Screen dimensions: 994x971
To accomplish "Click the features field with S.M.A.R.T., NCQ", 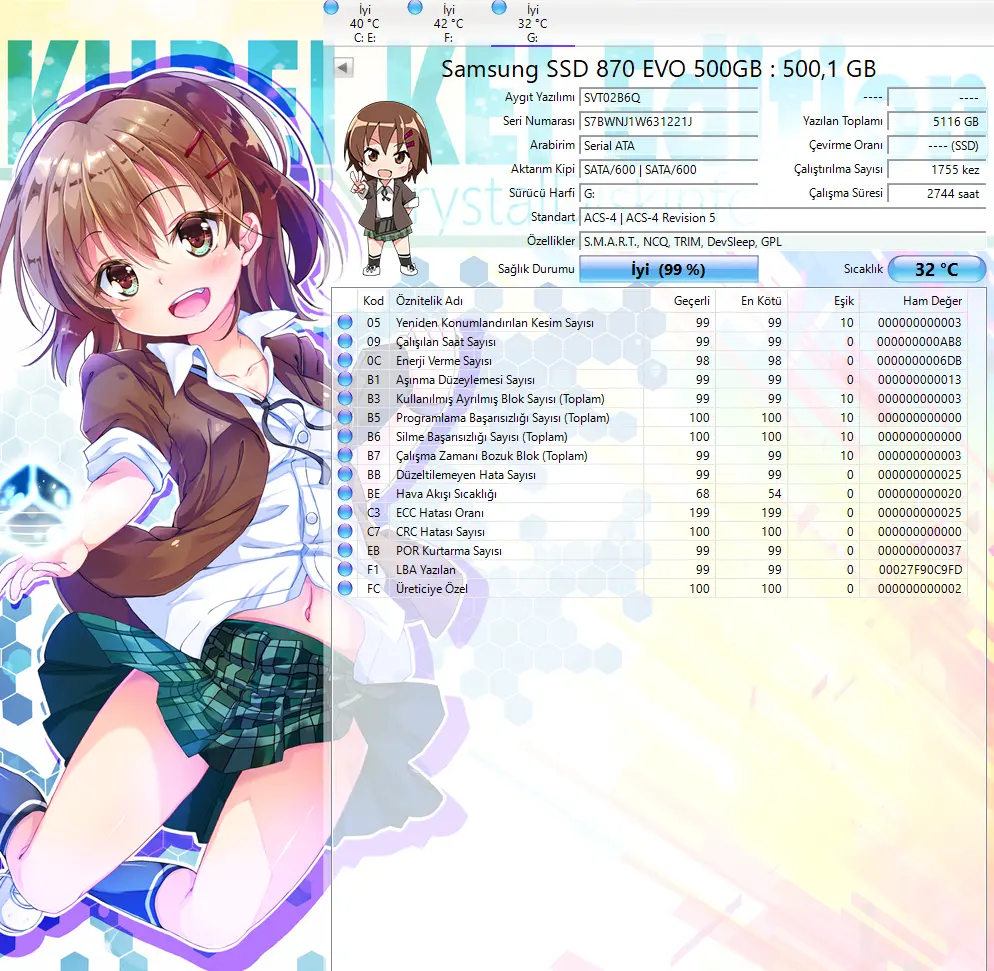I will point(782,241).
